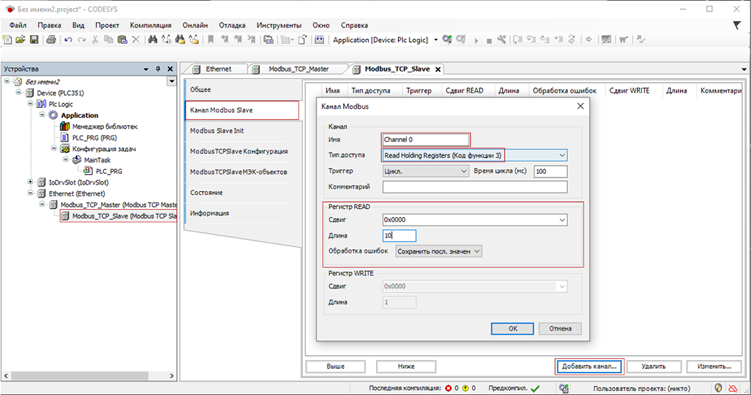Open the Тип доступа dropdown
The height and width of the screenshot is (395, 751).
point(562,155)
